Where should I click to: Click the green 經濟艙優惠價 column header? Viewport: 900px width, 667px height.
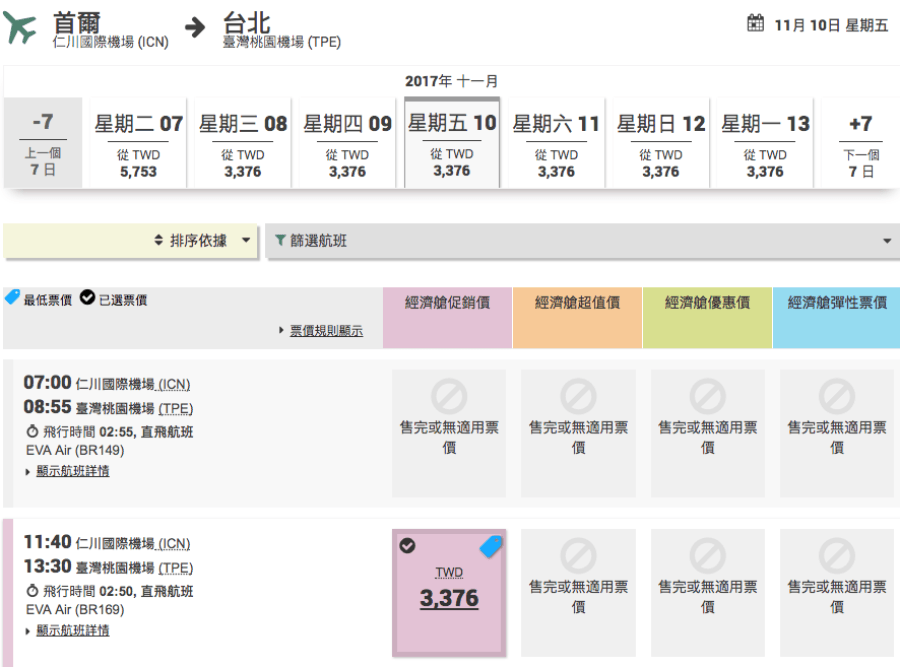[x=707, y=317]
